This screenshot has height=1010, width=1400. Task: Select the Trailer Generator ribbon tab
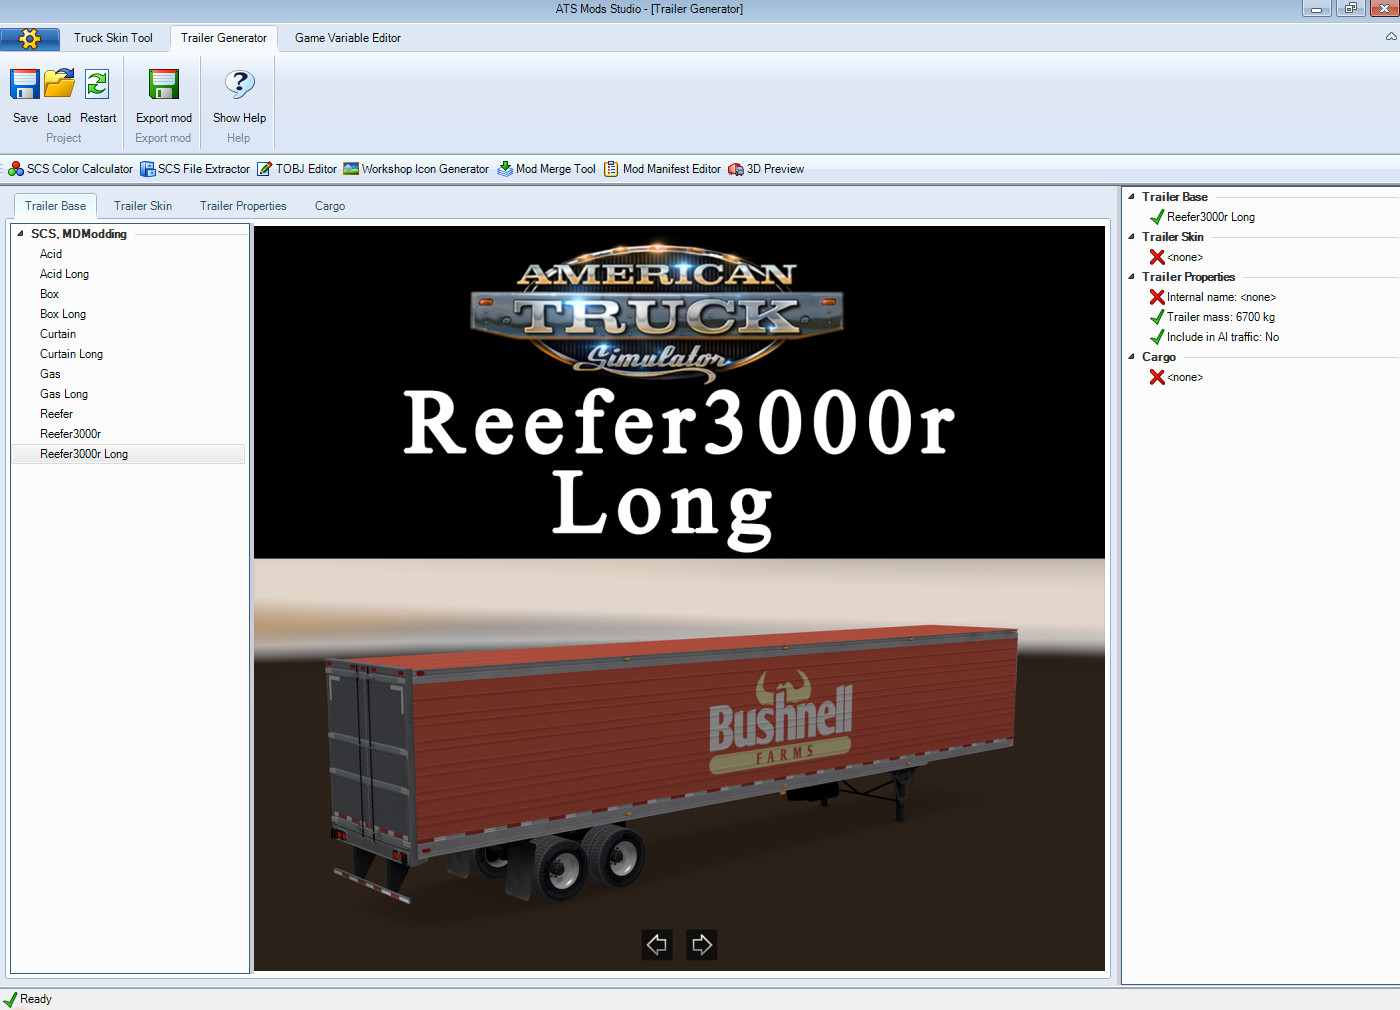point(224,38)
